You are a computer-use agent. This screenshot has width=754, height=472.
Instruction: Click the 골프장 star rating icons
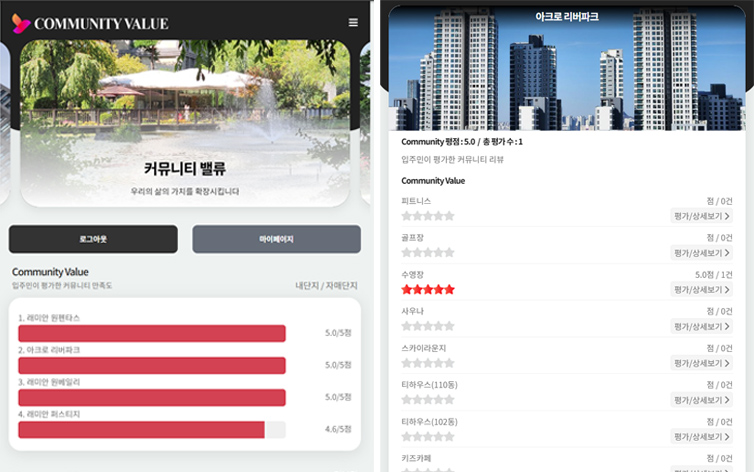[427, 253]
